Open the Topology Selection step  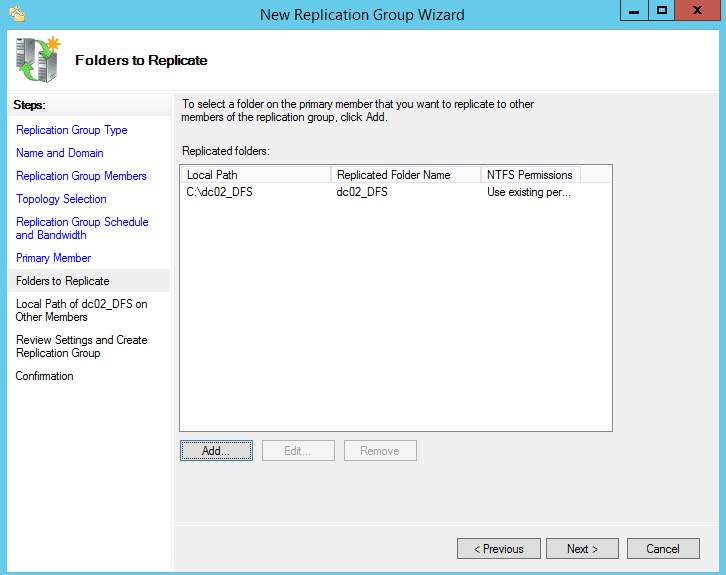pyautogui.click(x=61, y=199)
